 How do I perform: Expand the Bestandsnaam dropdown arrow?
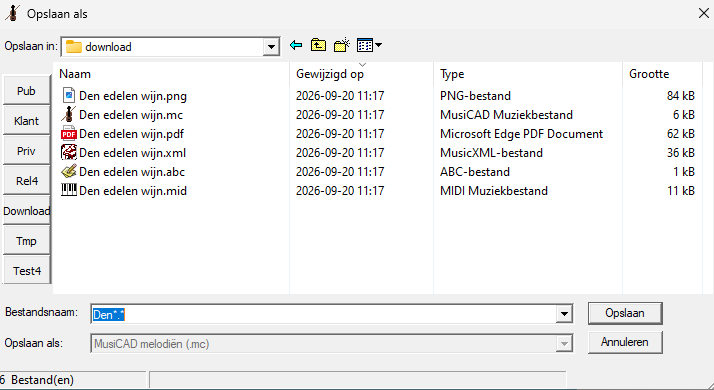(564, 314)
